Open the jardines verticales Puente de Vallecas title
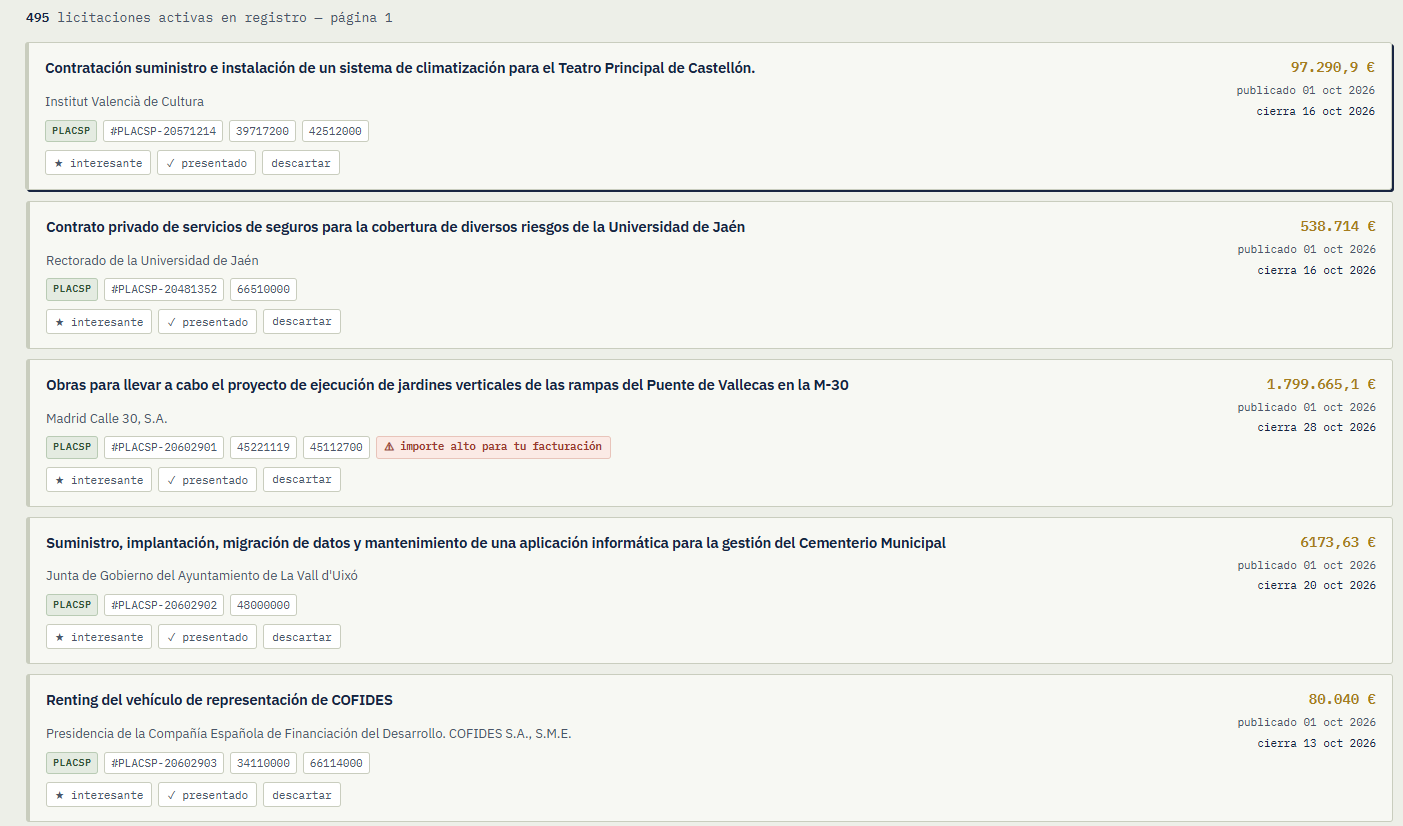1403x826 pixels. (447, 385)
